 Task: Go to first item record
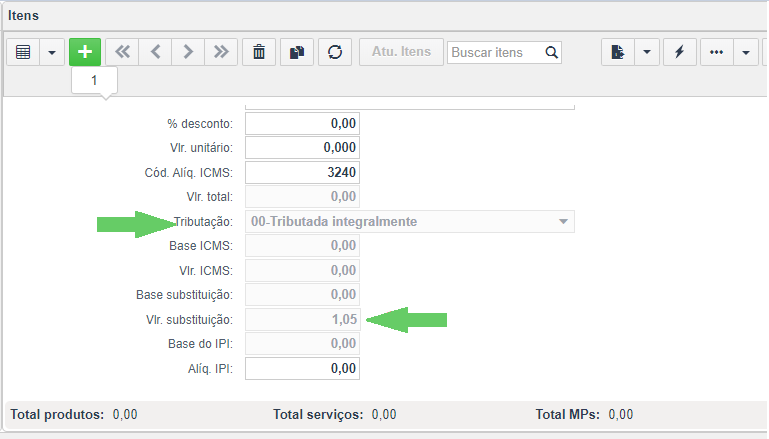[x=122, y=52]
